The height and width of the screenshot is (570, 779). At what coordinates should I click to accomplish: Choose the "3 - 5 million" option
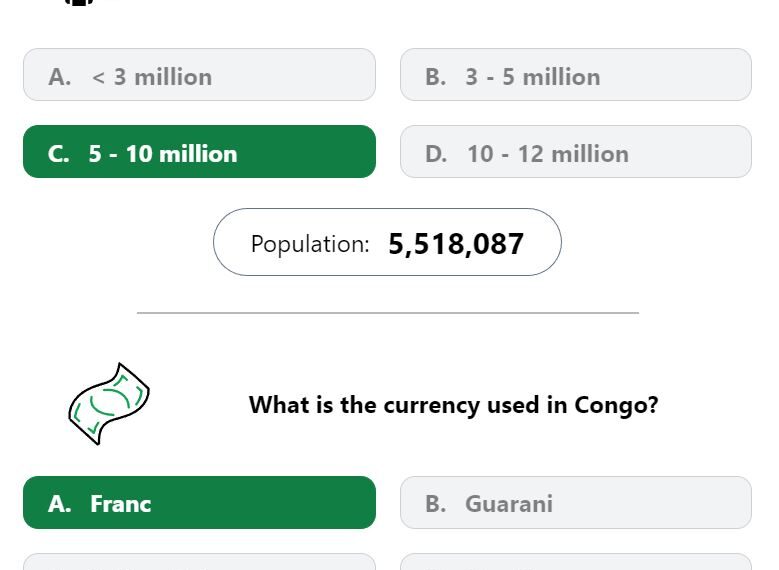(575, 75)
